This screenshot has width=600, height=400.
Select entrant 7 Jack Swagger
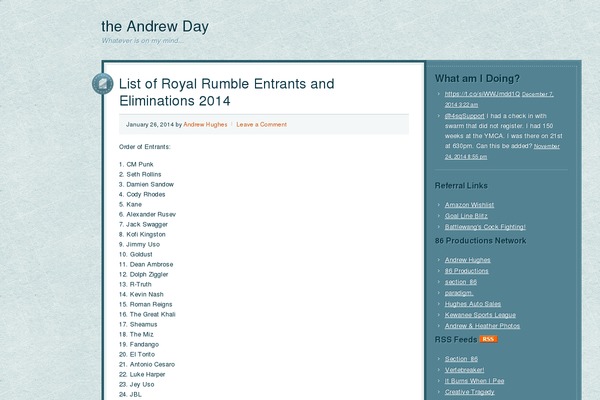pos(143,224)
